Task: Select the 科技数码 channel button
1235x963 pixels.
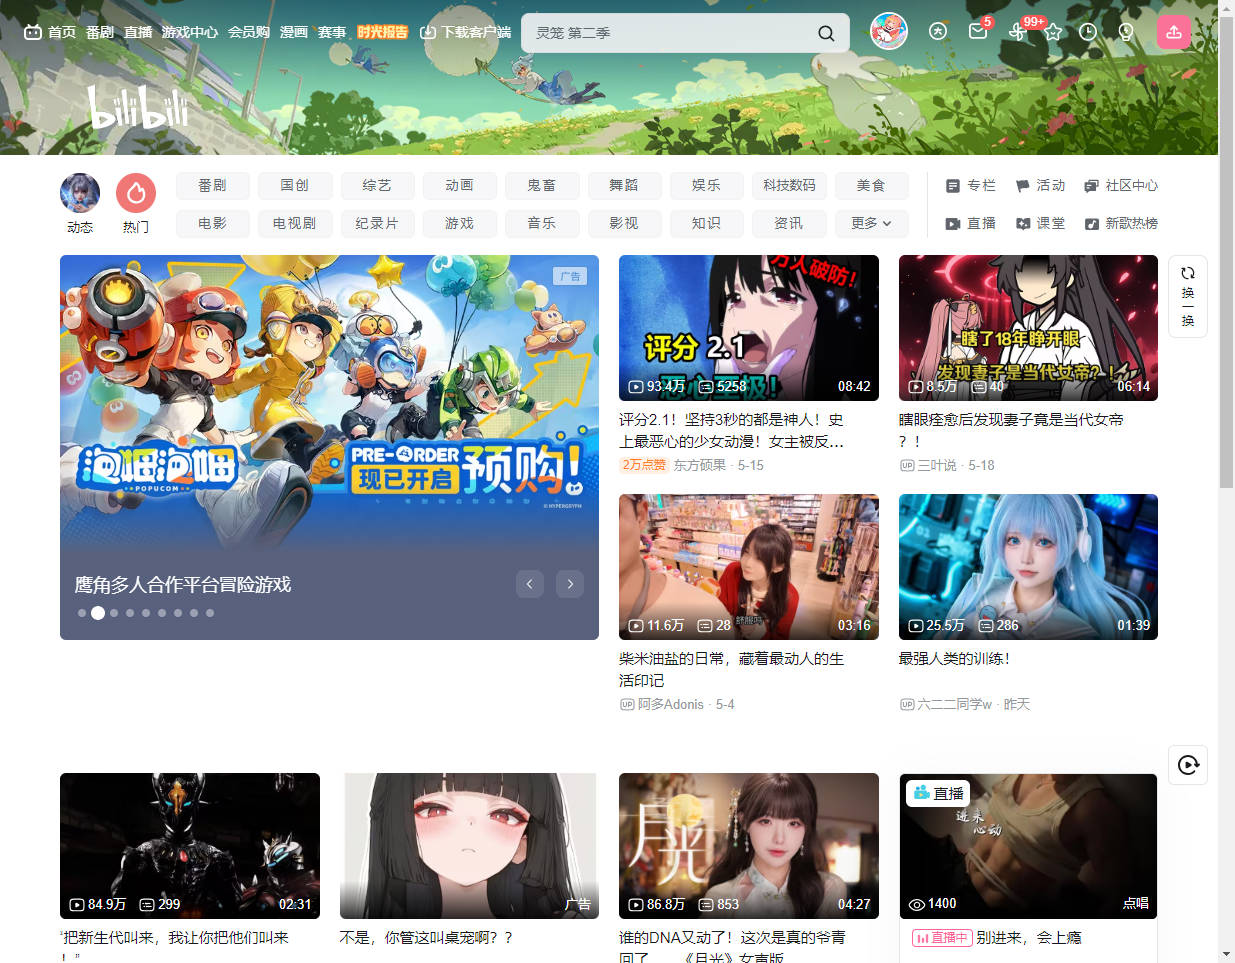Action: 789,186
